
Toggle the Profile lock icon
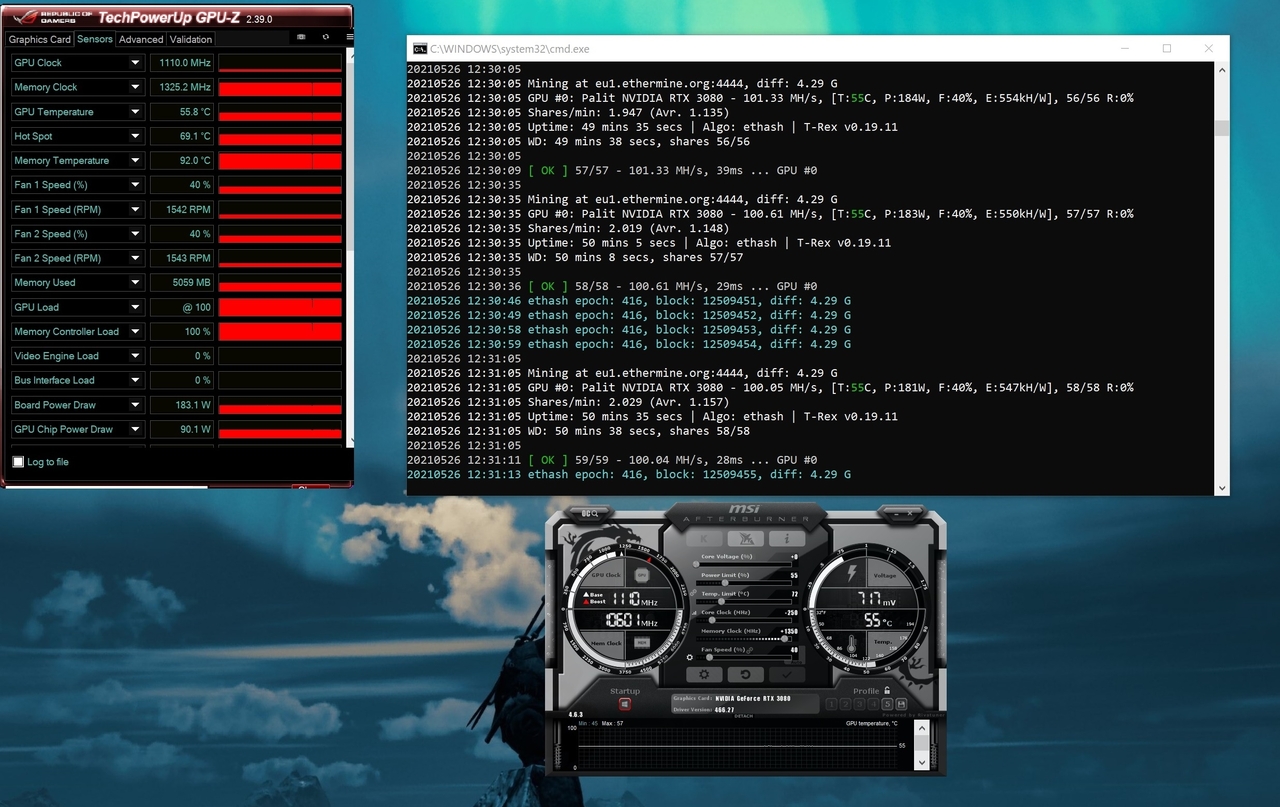[x=887, y=691]
